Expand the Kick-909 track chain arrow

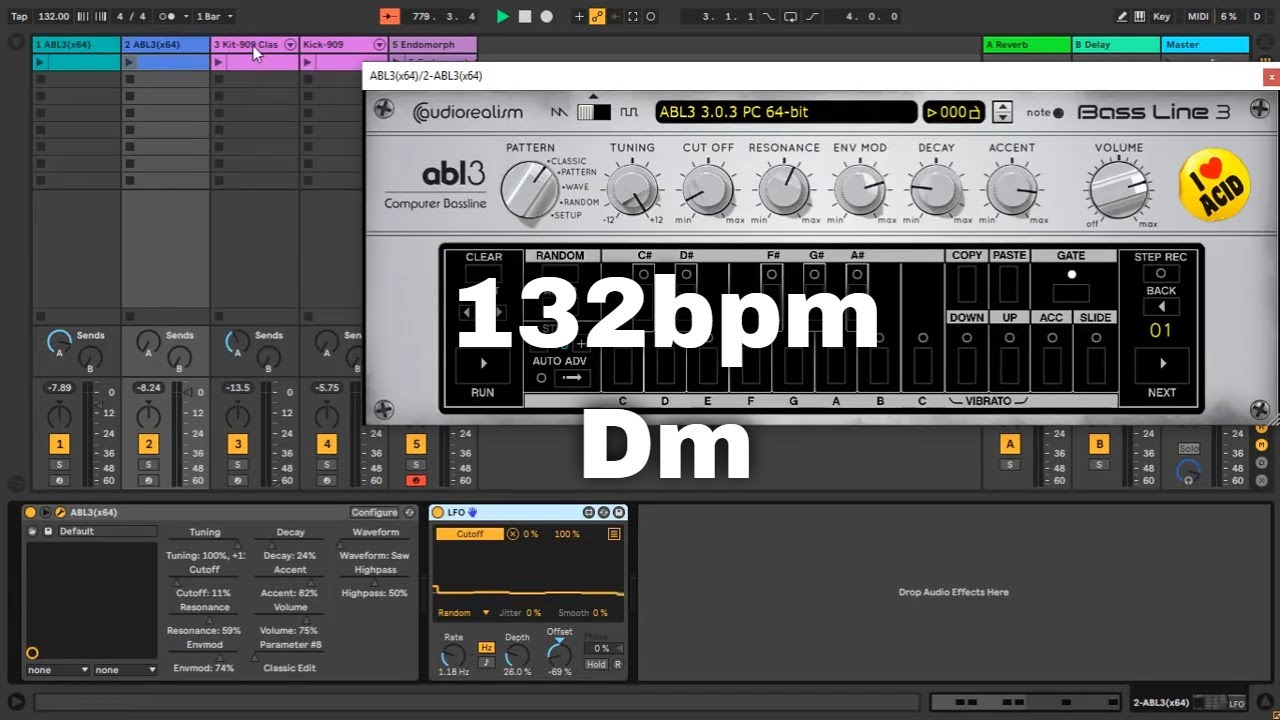pos(379,44)
